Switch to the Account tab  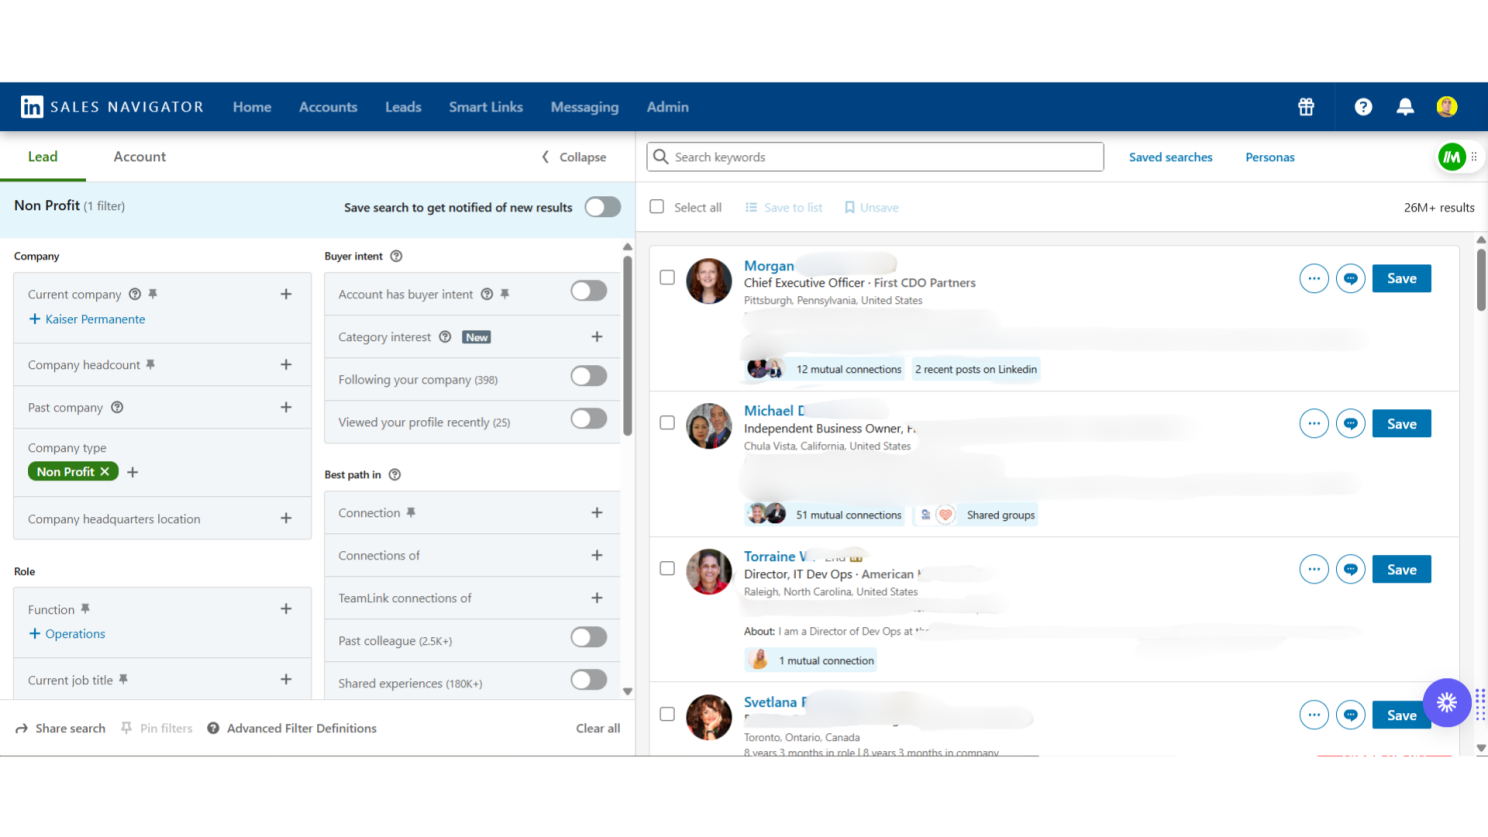(140, 157)
